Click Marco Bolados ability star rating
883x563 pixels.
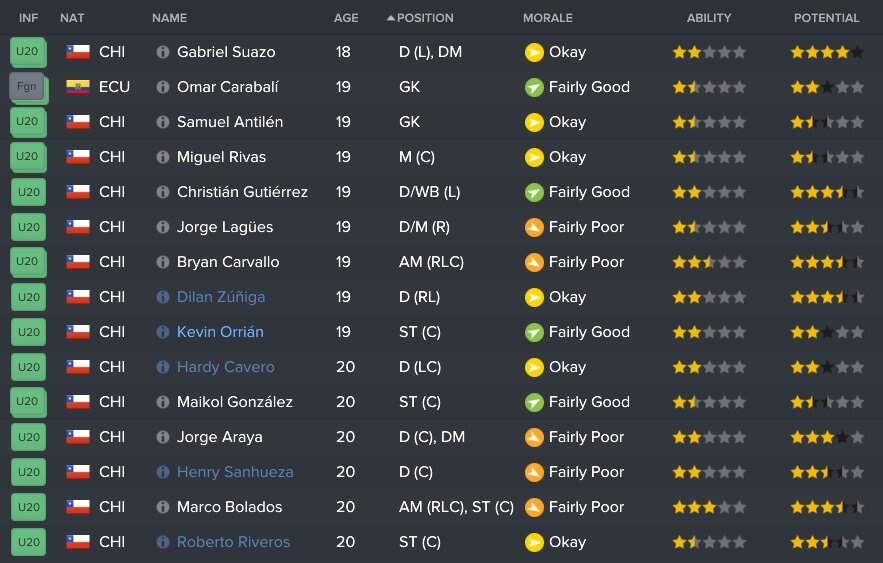[709, 508]
